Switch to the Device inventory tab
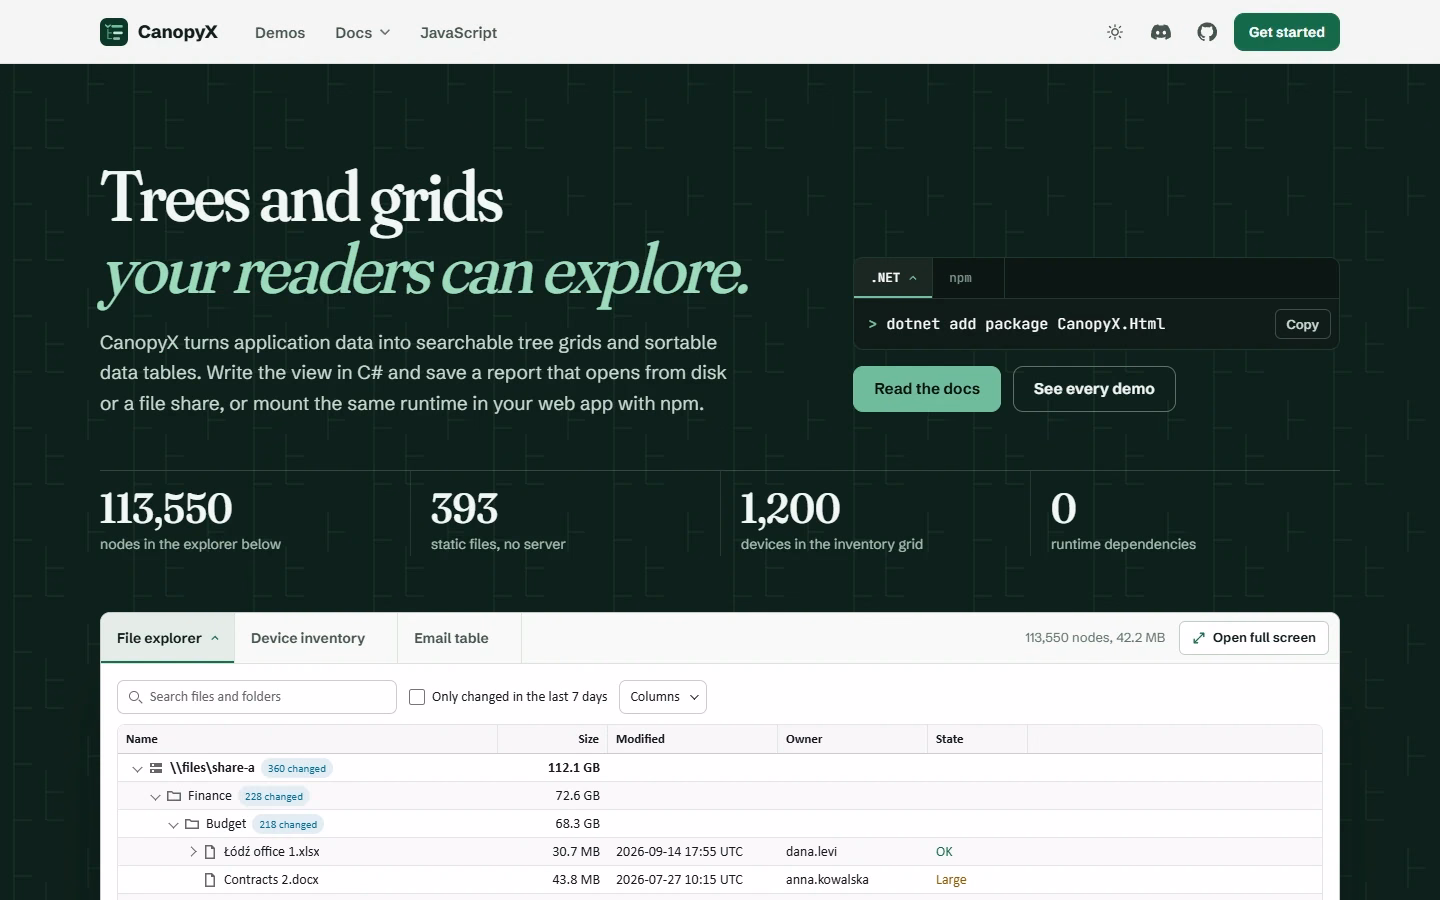This screenshot has width=1440, height=900. [316, 638]
